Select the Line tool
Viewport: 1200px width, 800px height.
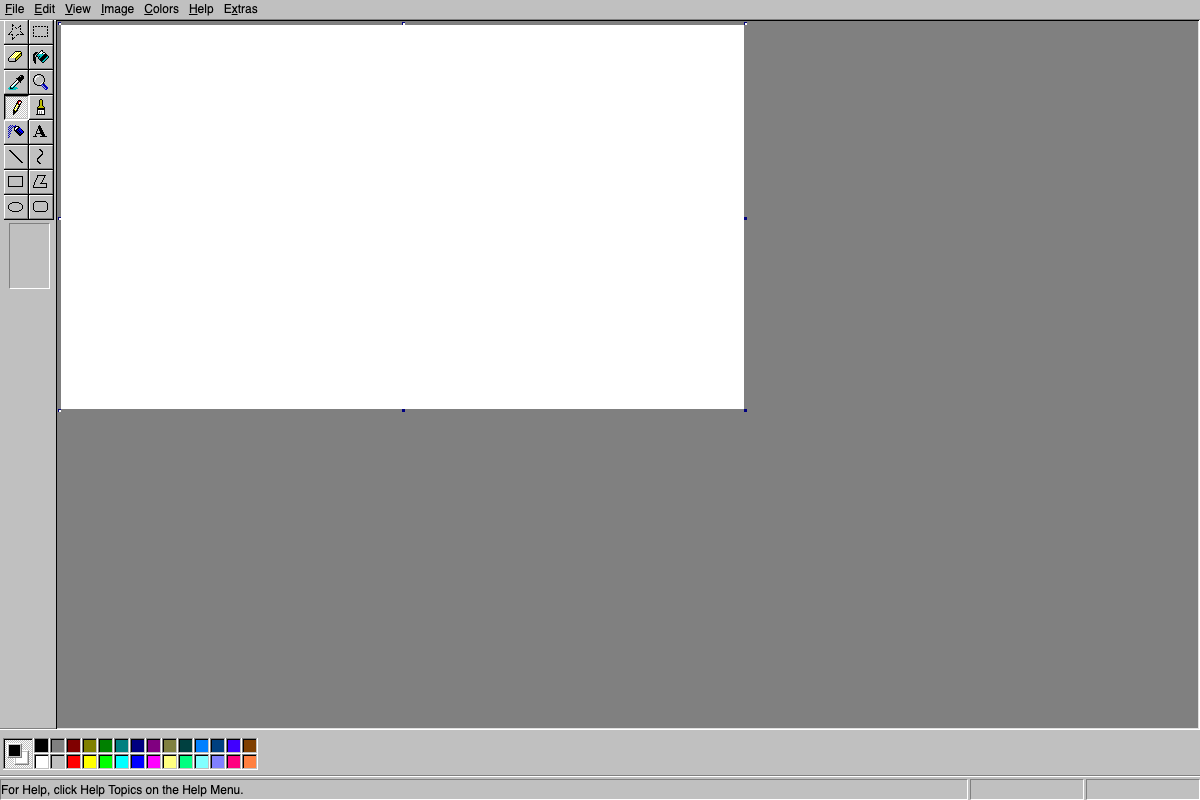pos(16,156)
